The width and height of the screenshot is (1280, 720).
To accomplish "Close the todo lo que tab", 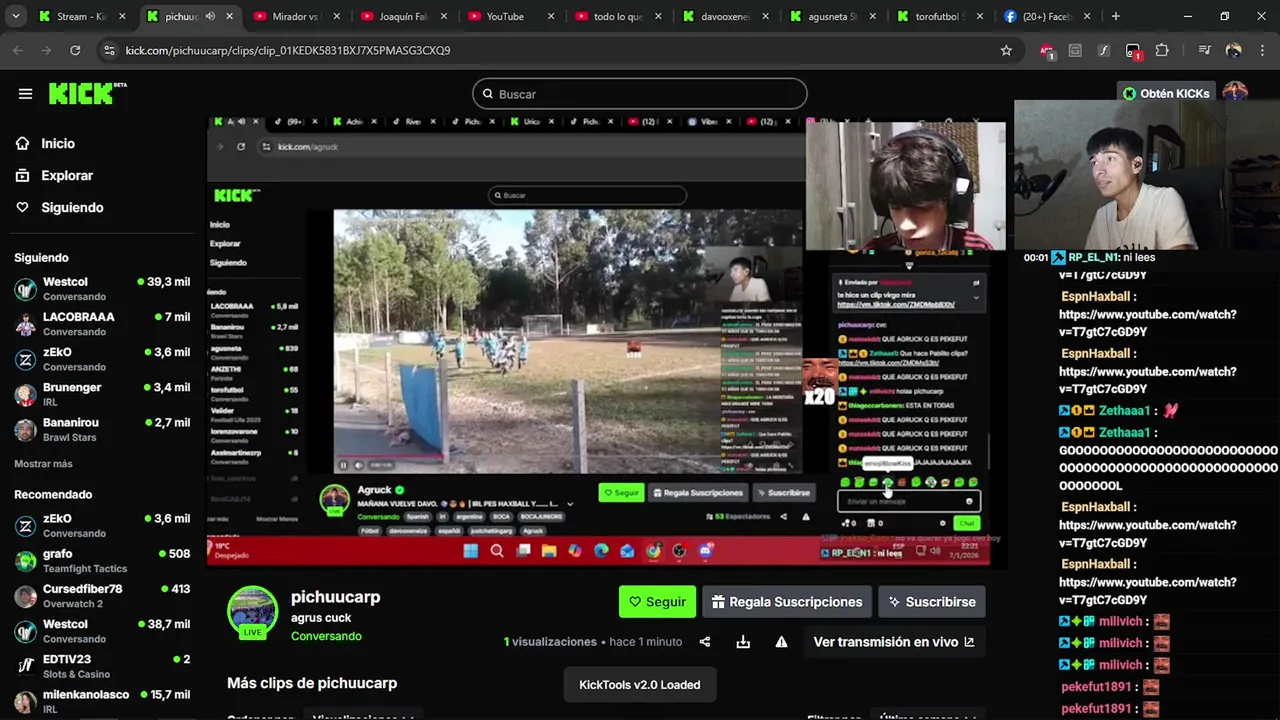I will [x=658, y=16].
